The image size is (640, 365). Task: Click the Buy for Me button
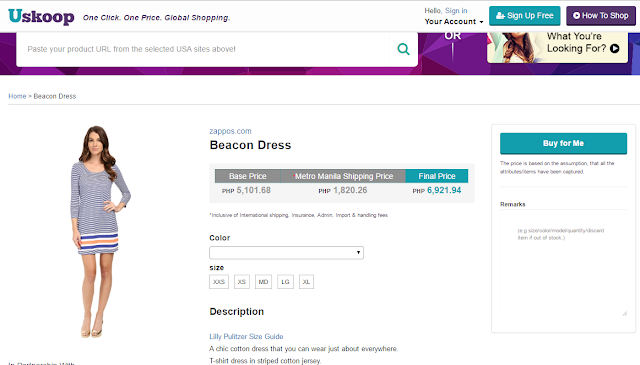click(563, 143)
